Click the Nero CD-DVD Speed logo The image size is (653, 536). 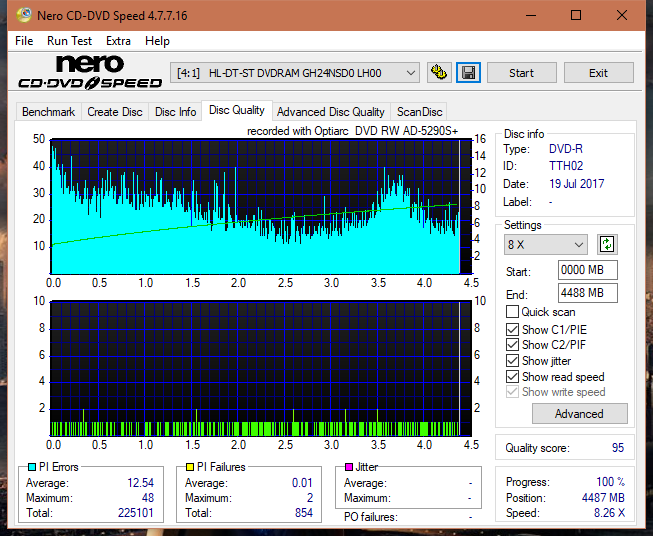(90, 72)
